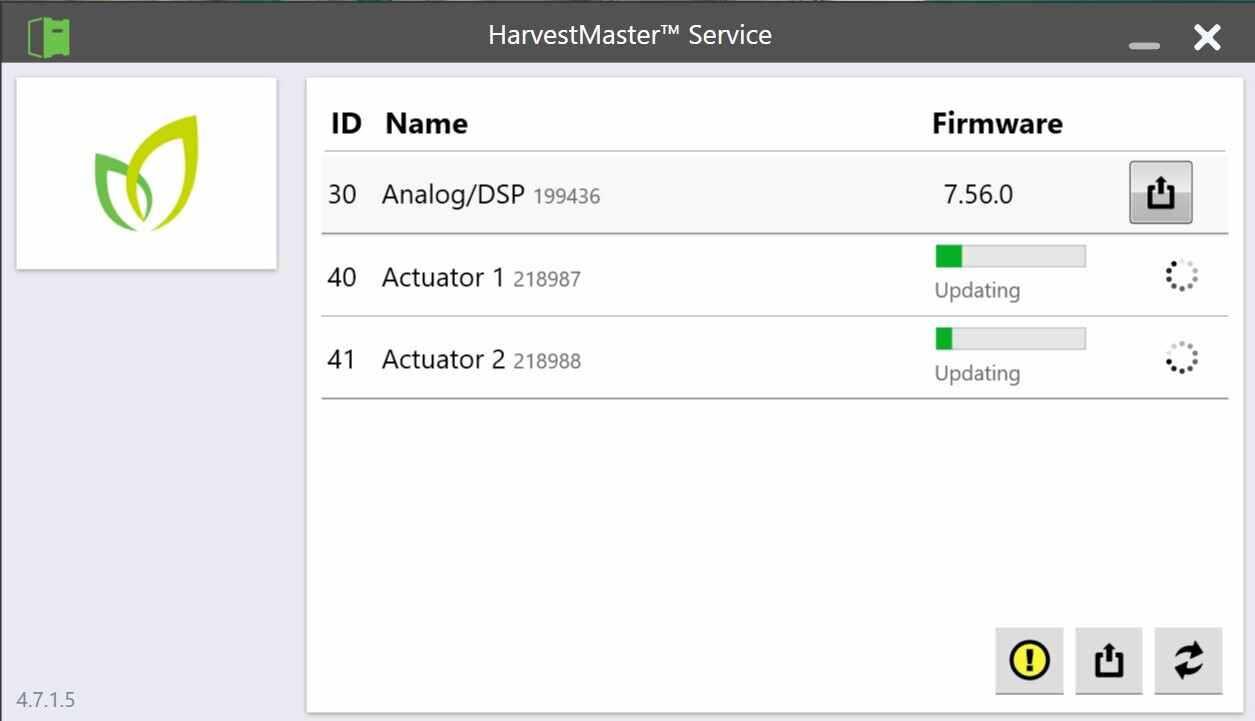Select the Actuator 1 device name
The height and width of the screenshot is (721, 1255).
(443, 277)
